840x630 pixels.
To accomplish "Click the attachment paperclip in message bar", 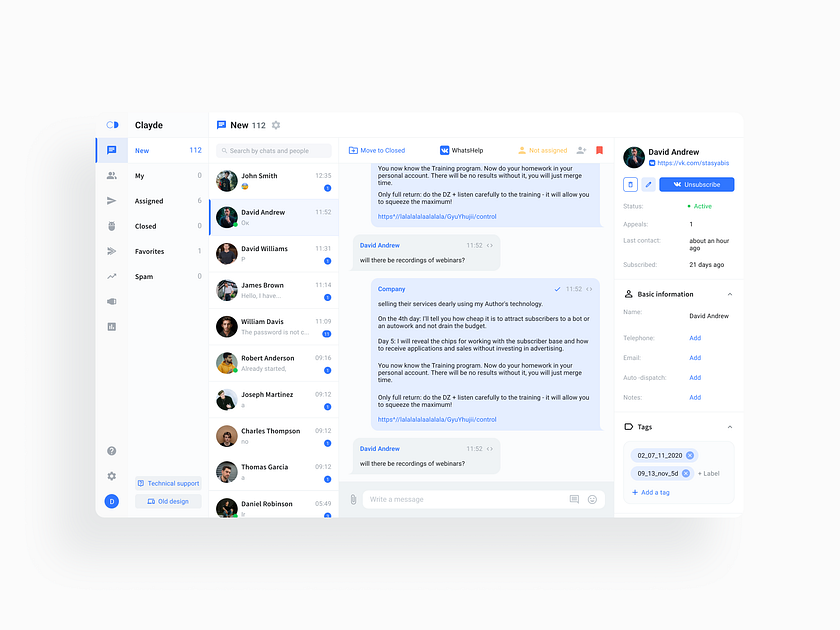I will tap(355, 497).
